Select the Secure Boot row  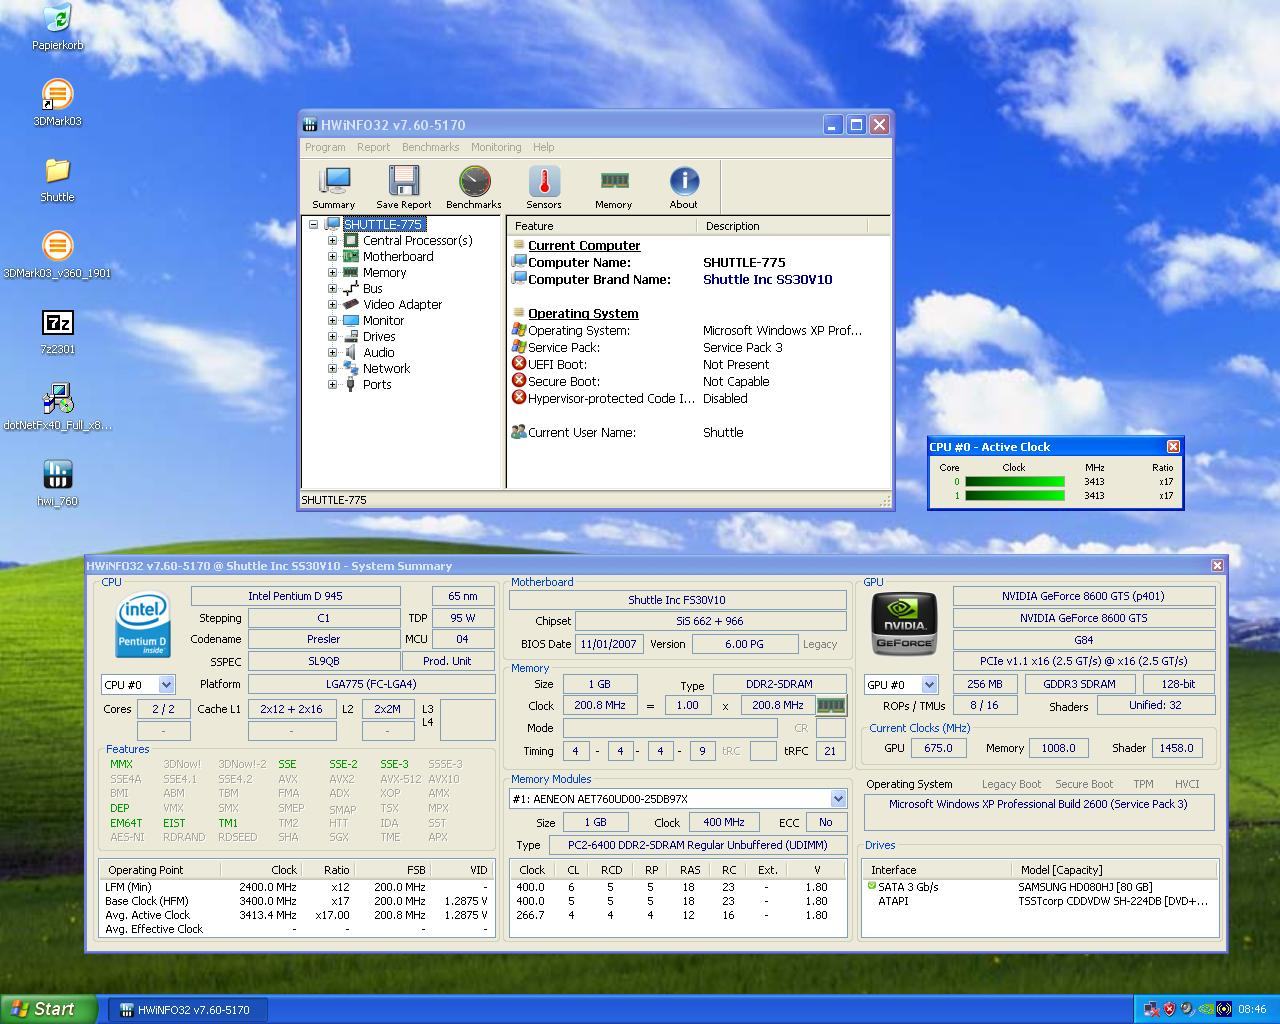[x=698, y=382]
